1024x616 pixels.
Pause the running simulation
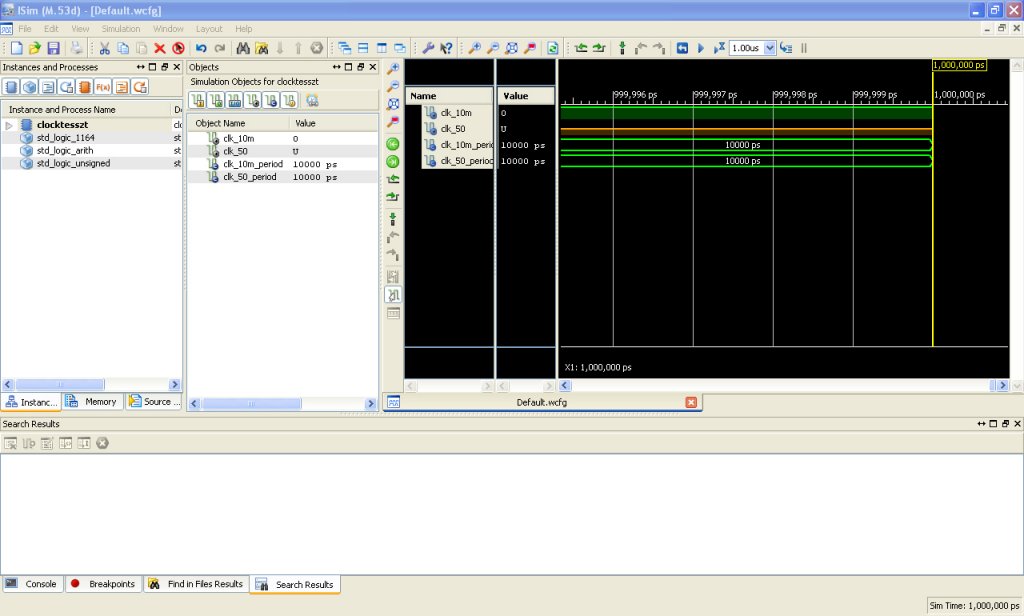tap(804, 48)
